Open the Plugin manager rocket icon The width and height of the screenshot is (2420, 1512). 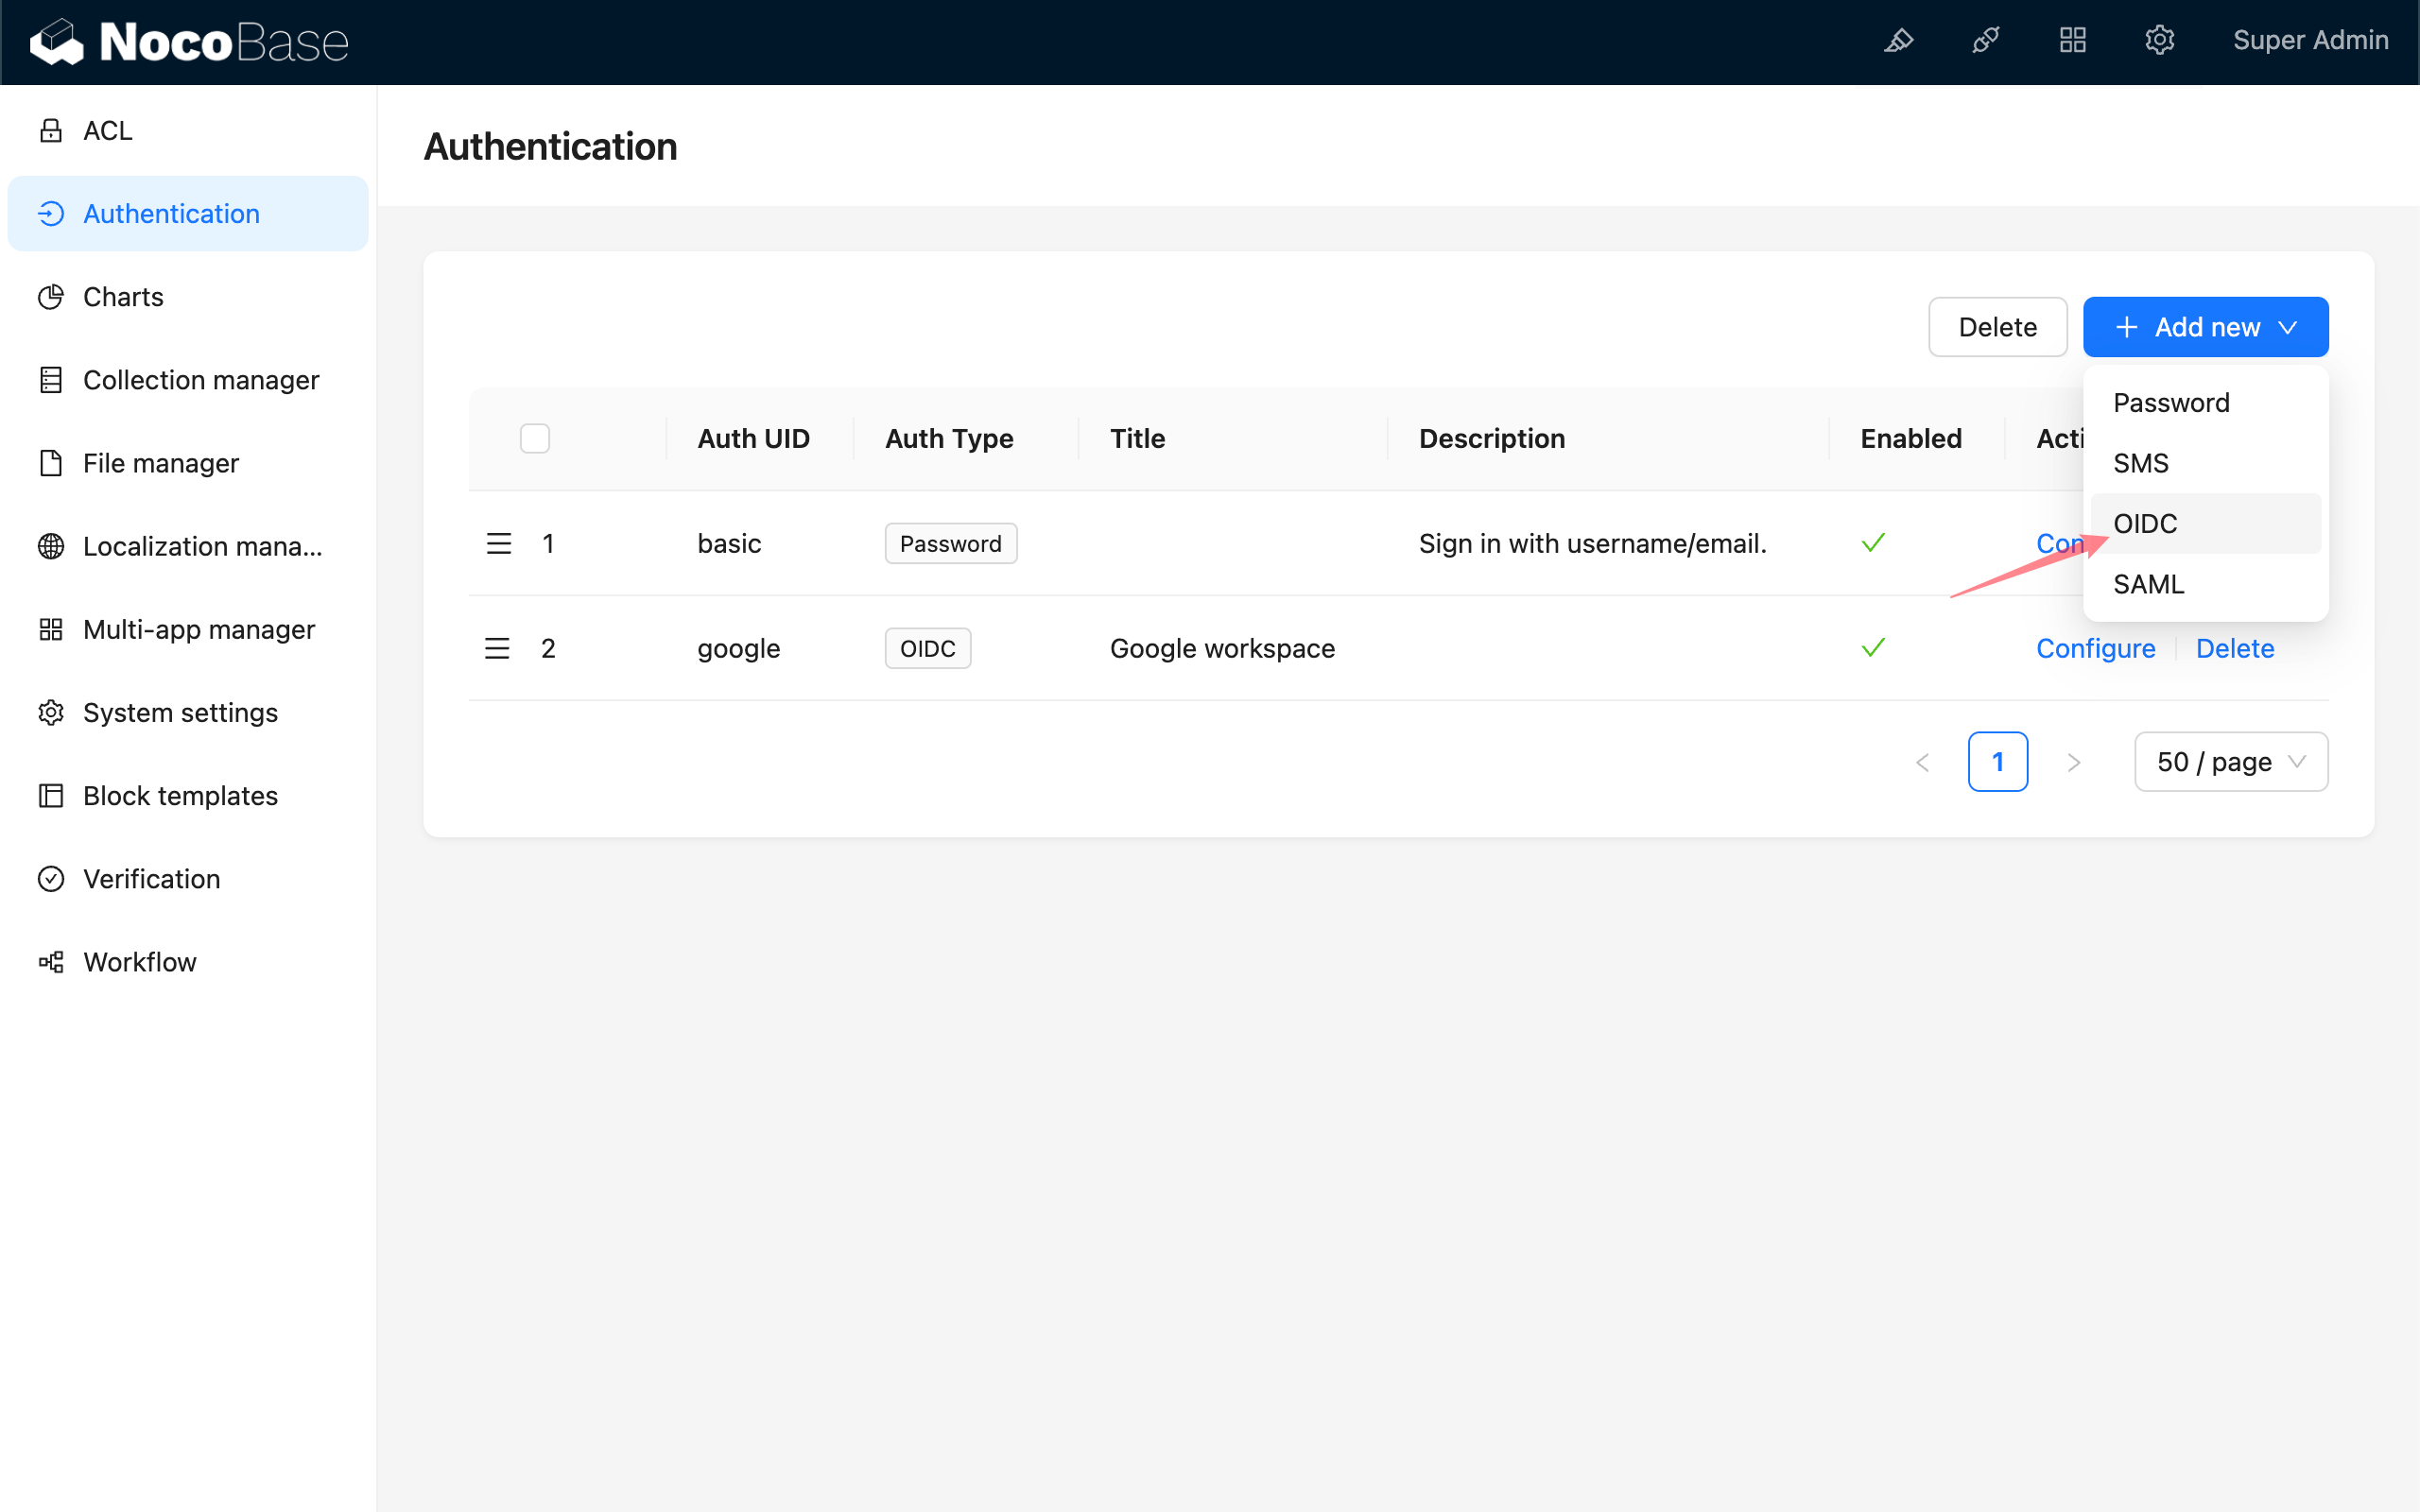[1985, 41]
